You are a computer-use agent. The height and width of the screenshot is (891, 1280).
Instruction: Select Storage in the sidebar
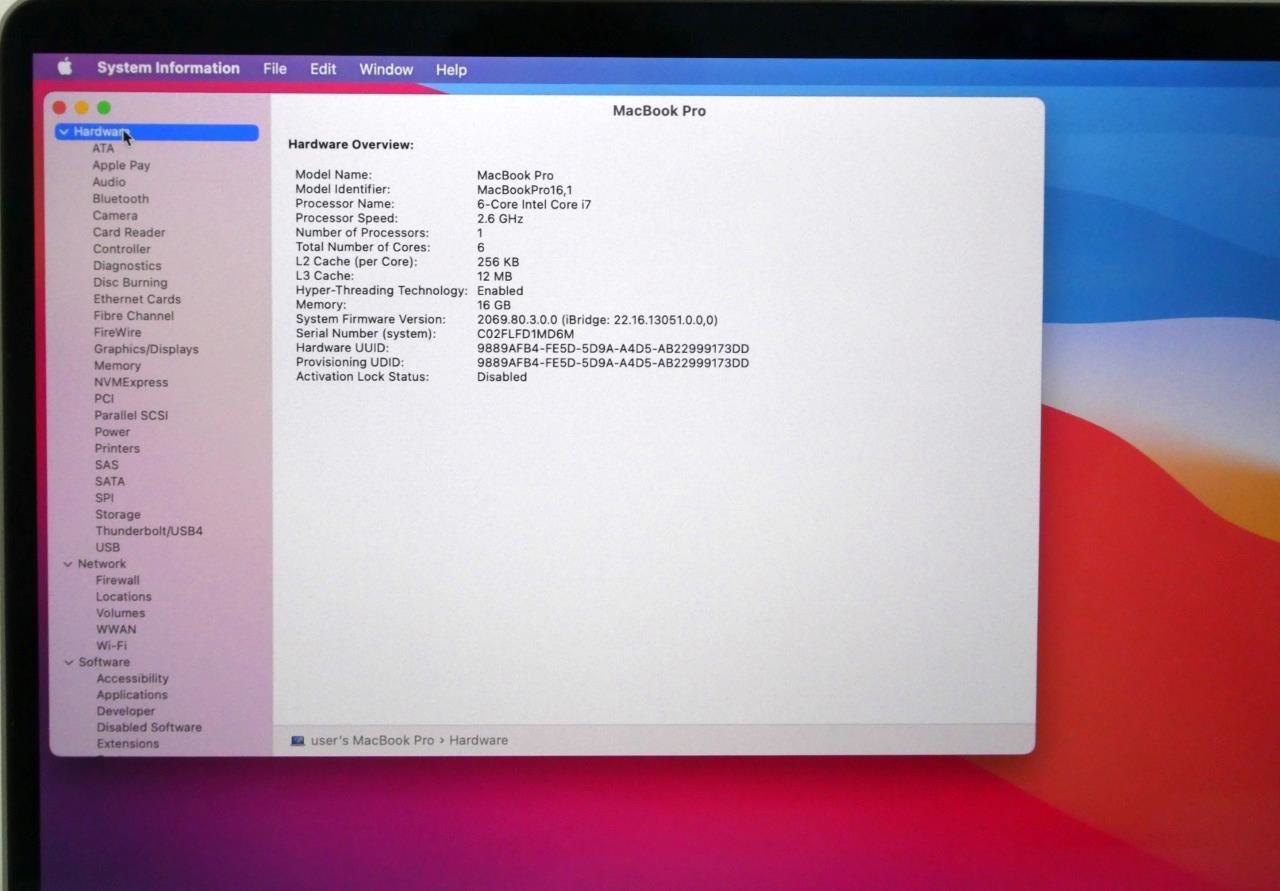[118, 515]
